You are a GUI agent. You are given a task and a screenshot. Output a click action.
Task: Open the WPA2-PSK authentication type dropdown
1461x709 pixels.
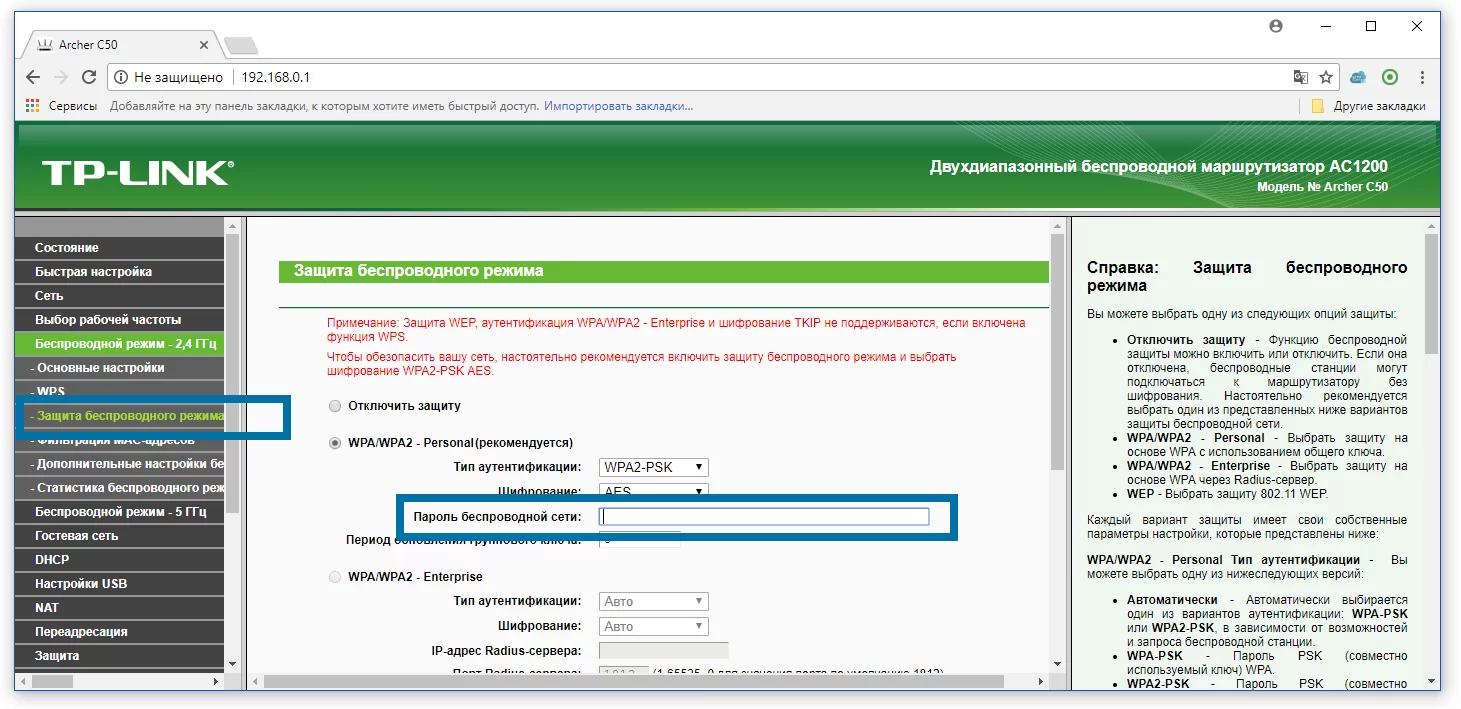[654, 467]
